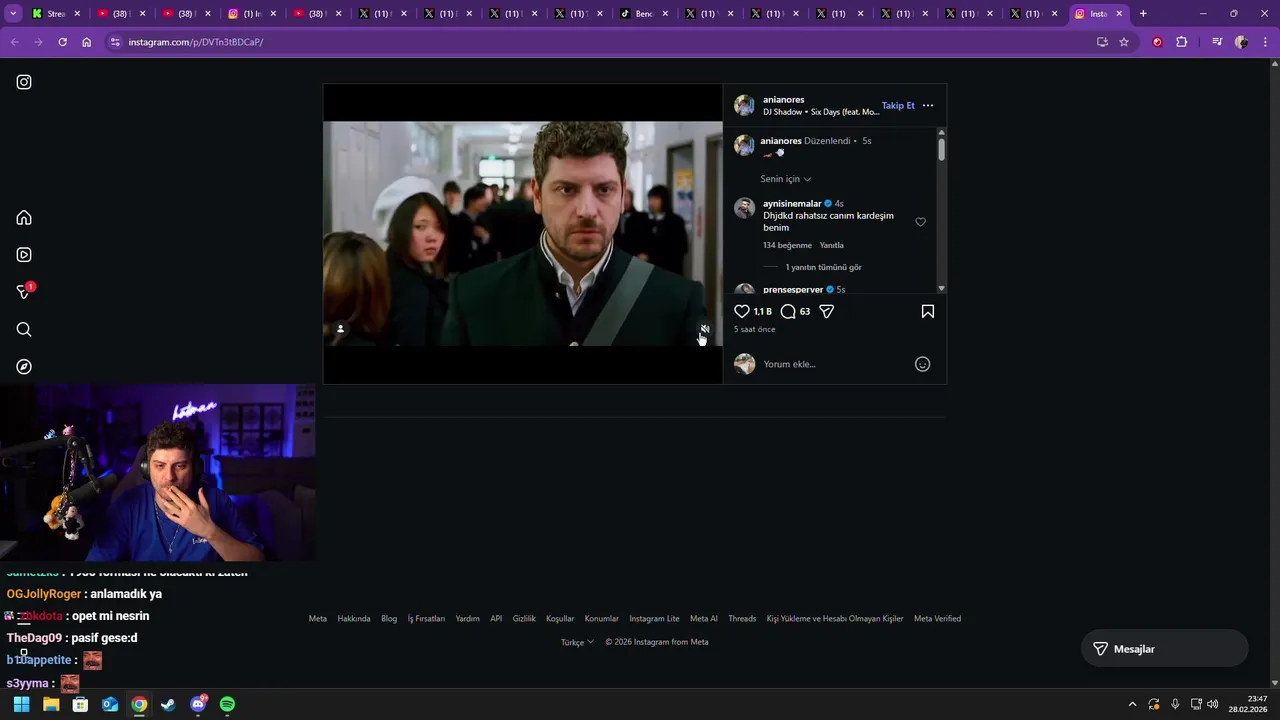Bookmark this page with the star icon
The image size is (1280, 720).
[1124, 42]
